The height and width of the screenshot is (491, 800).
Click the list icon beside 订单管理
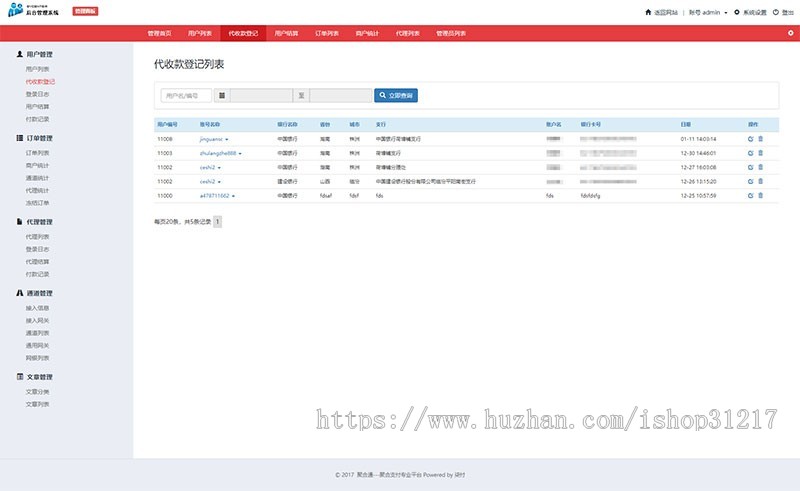[x=19, y=138]
